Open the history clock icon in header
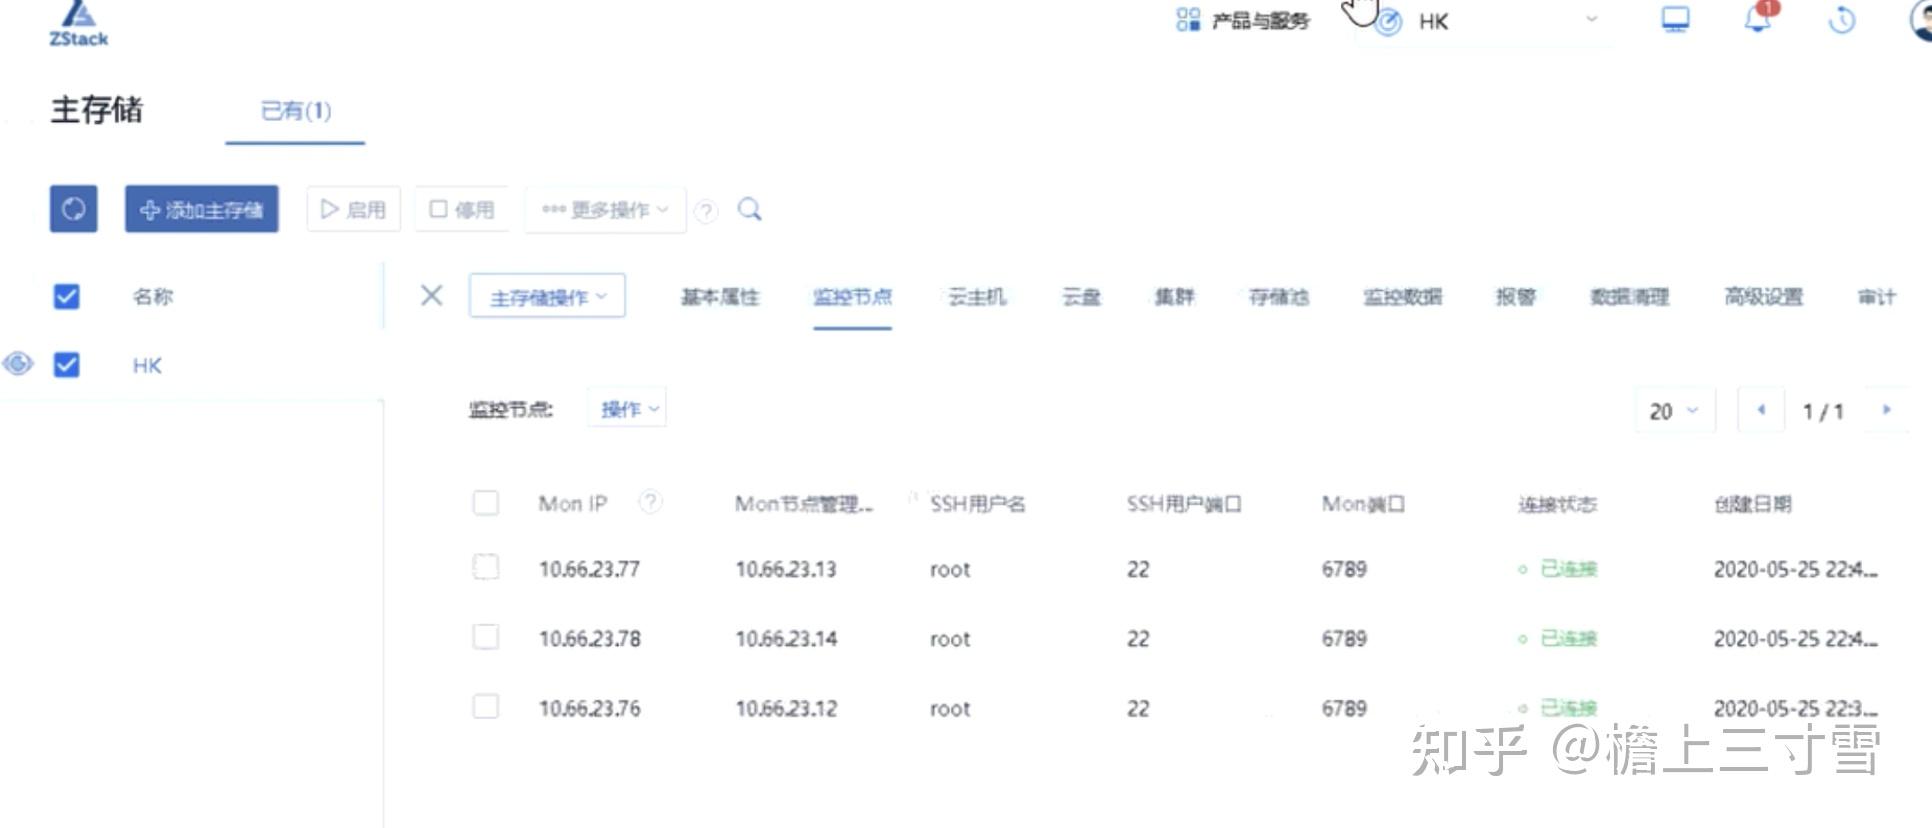Viewport: 1932px width, 828px height. pos(1841,20)
